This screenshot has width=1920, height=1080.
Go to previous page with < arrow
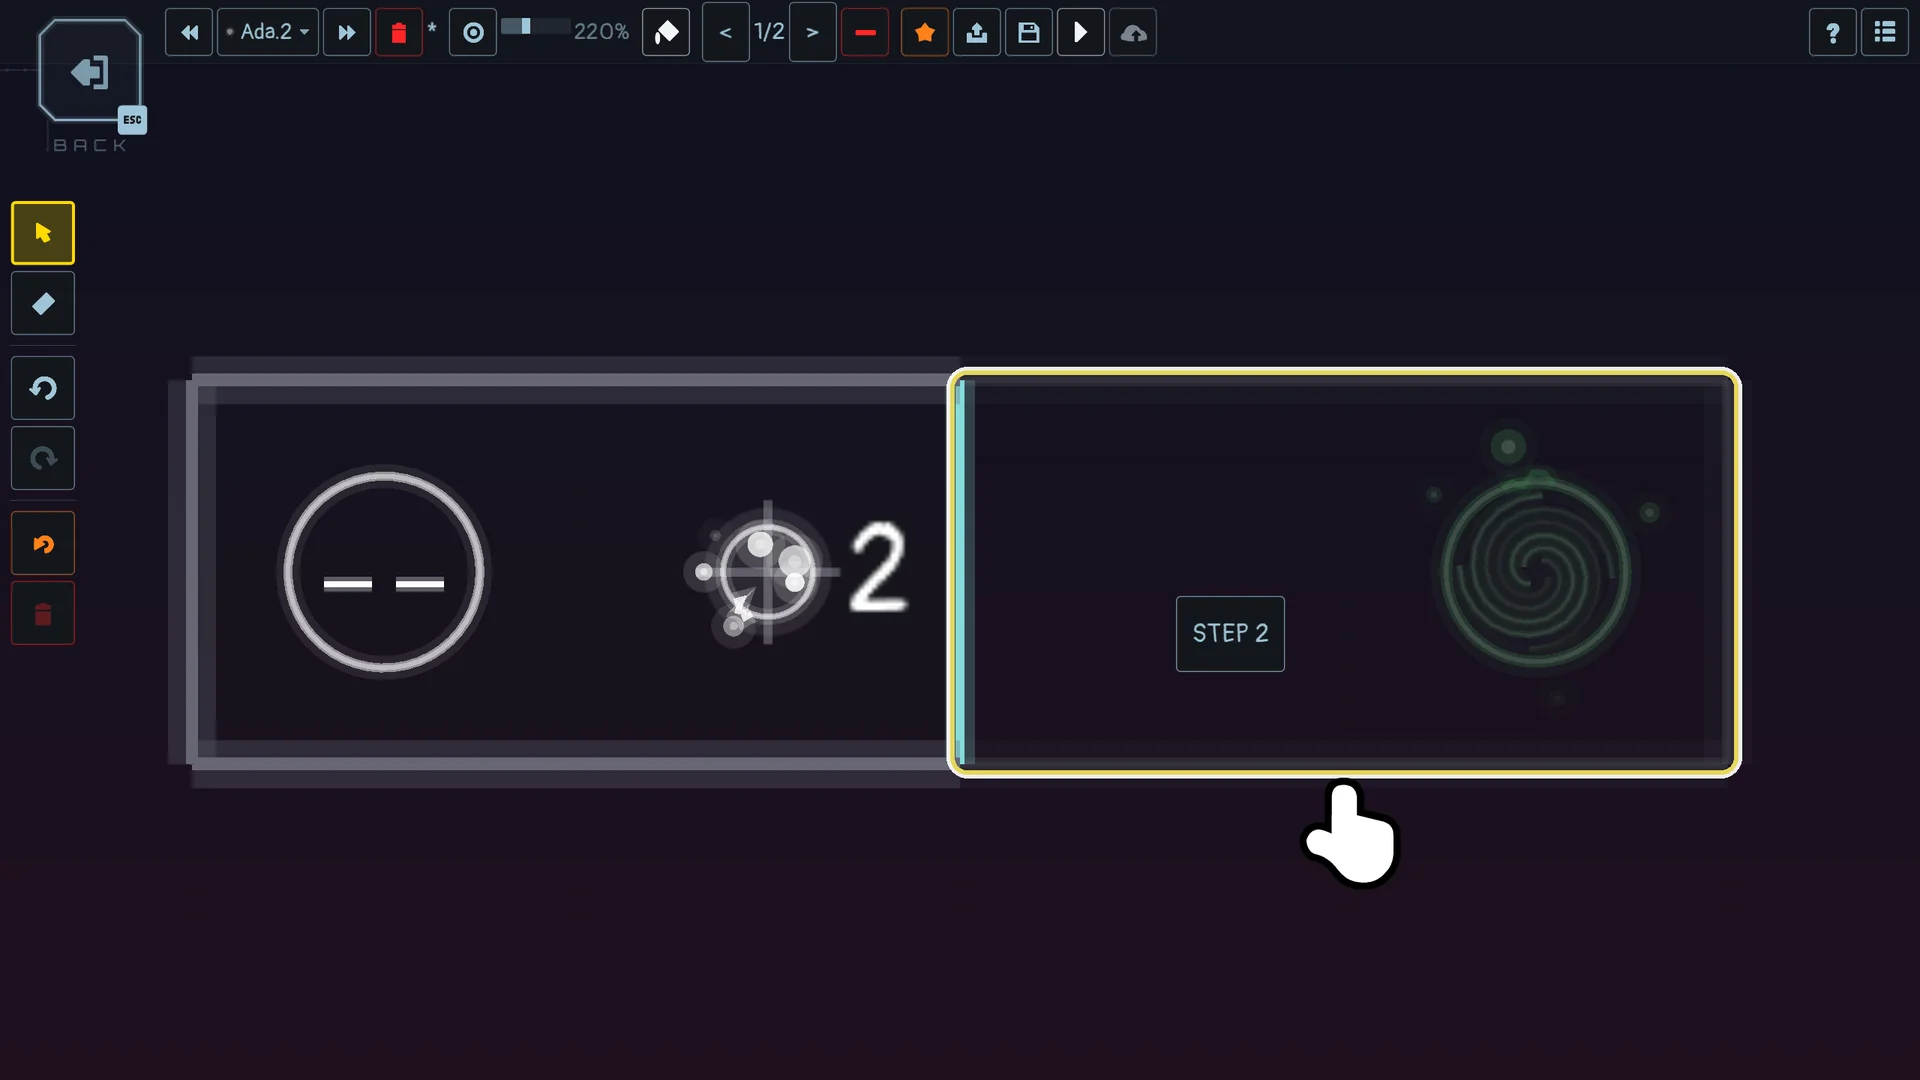tap(726, 32)
